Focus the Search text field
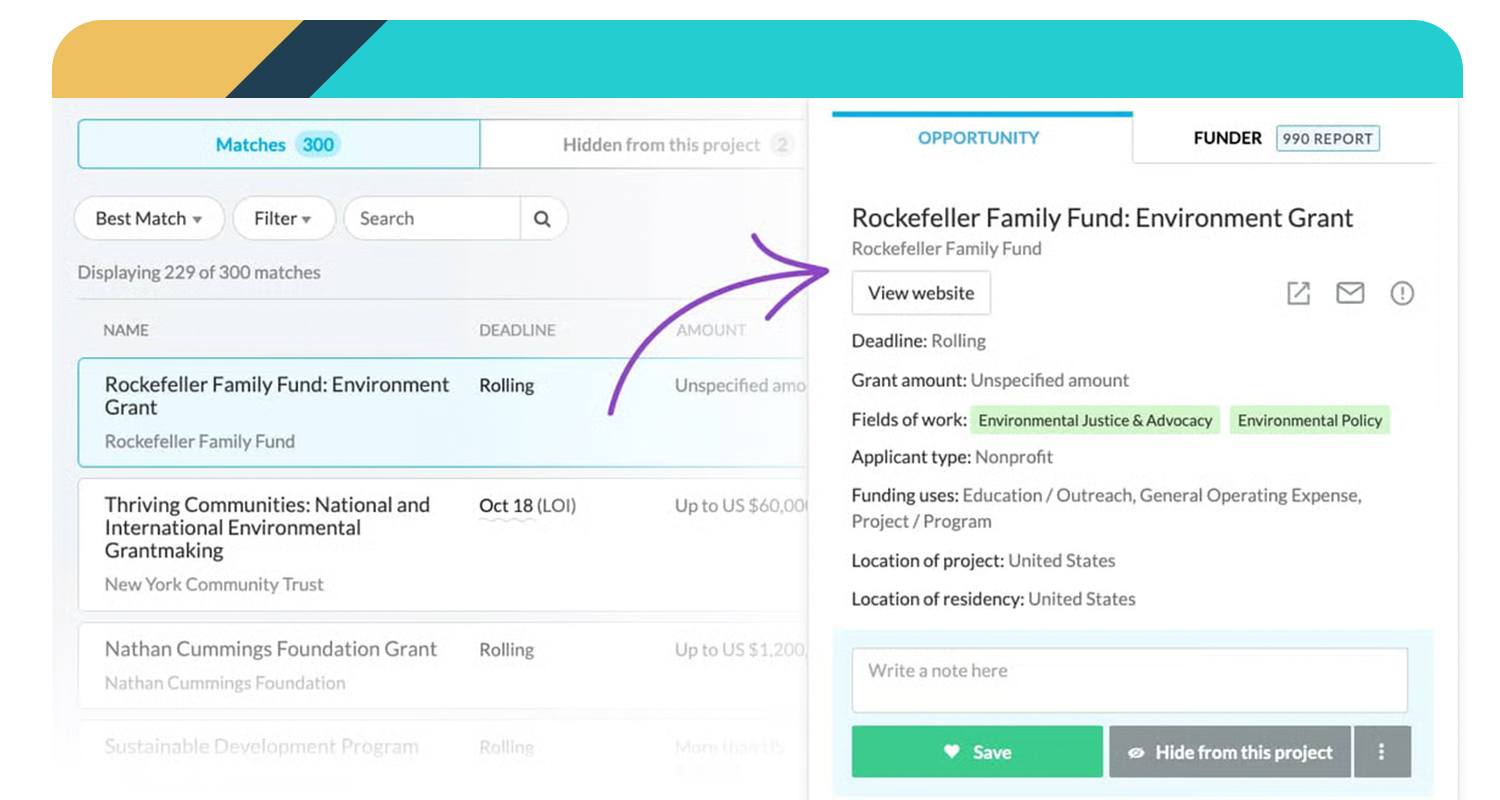The height and width of the screenshot is (800, 1500). click(x=432, y=219)
